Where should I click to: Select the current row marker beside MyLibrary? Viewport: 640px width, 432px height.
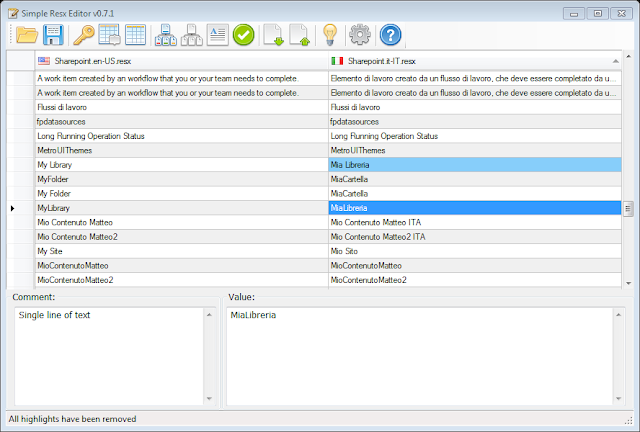tap(13, 208)
